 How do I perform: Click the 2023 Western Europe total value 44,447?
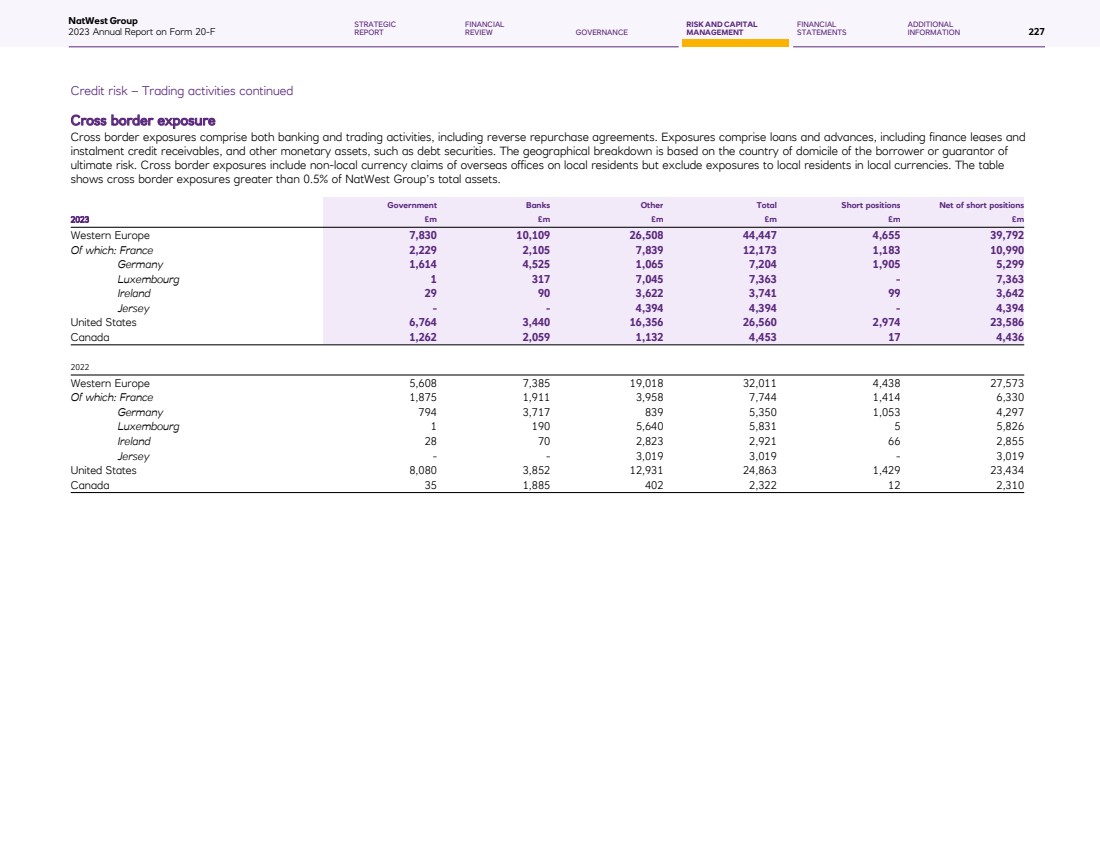pos(759,236)
